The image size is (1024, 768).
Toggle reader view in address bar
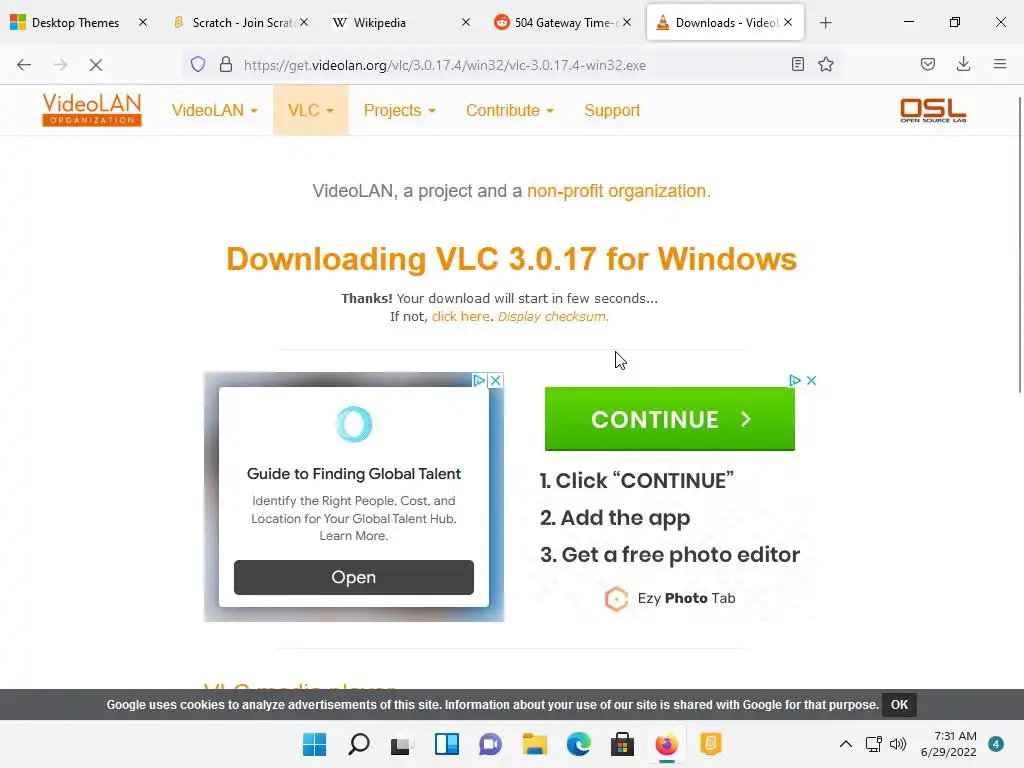pos(797,64)
